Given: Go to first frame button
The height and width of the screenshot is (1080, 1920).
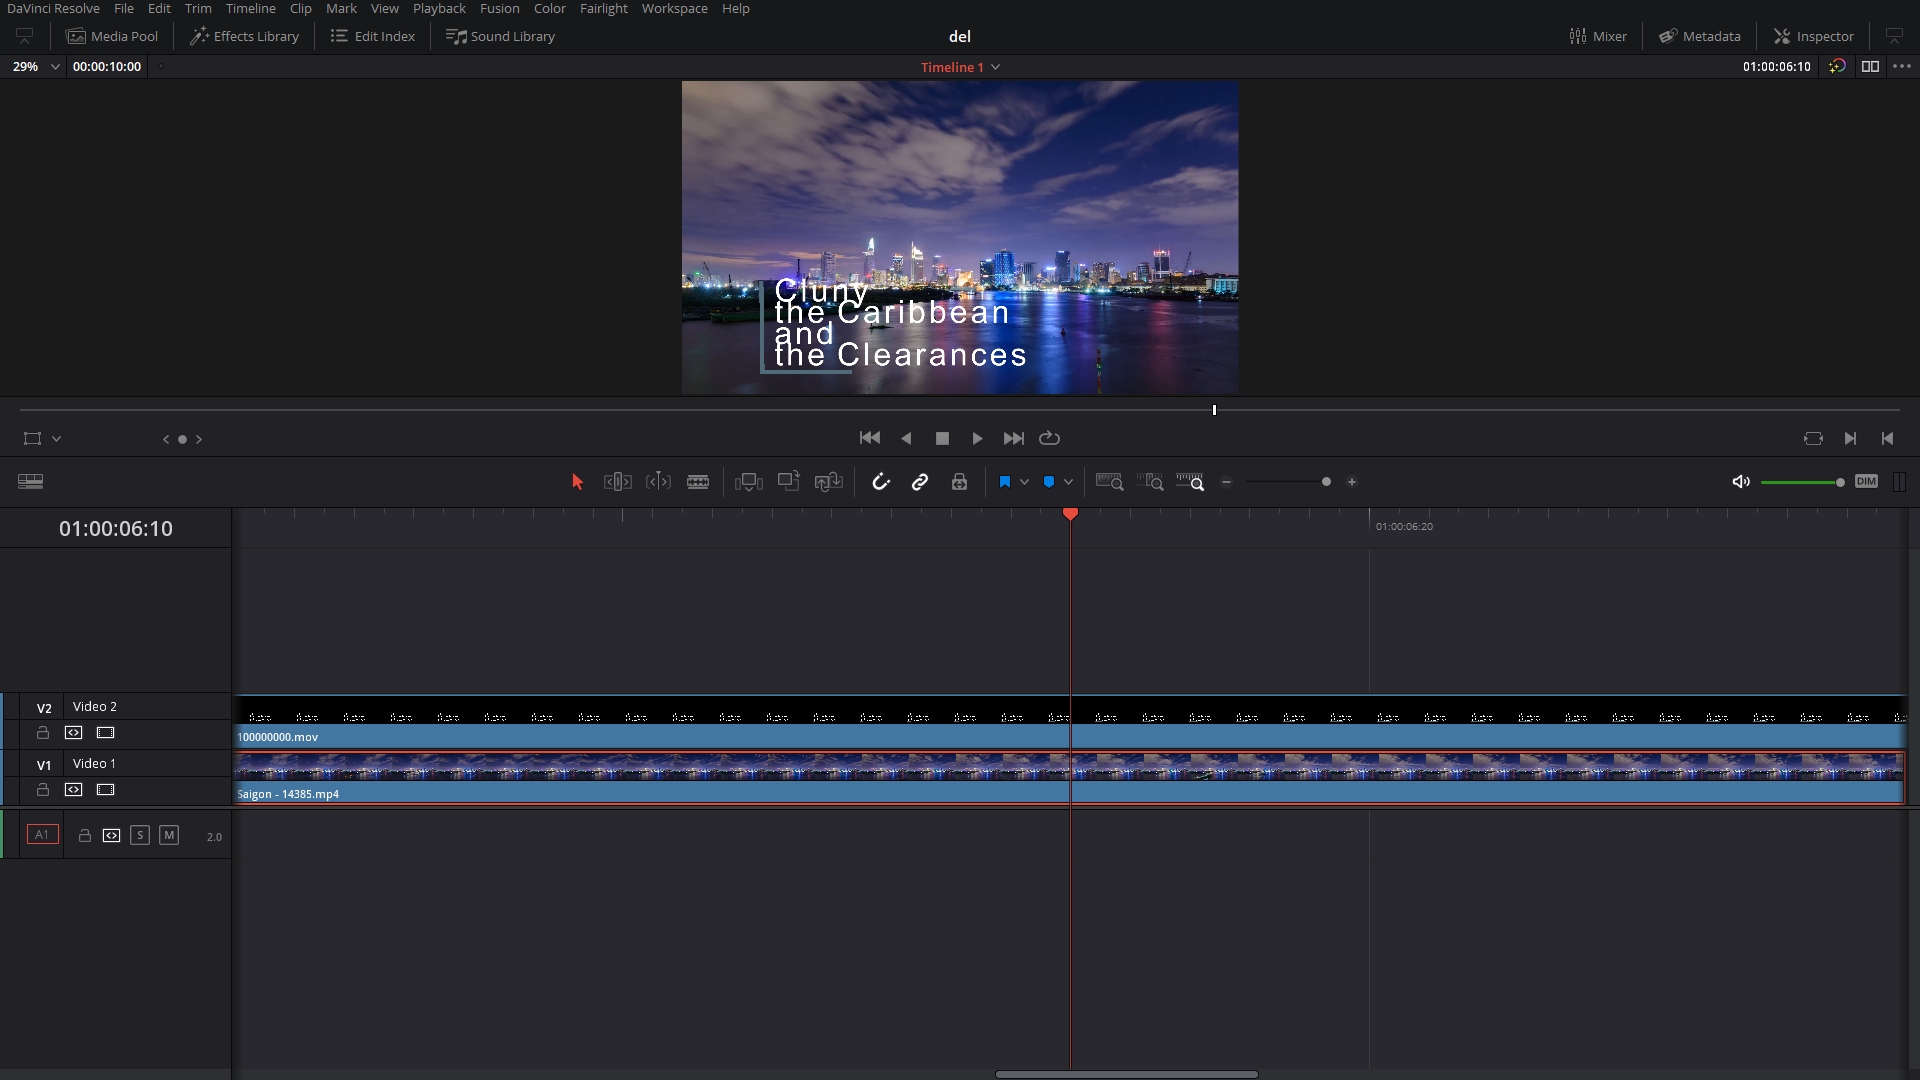Looking at the screenshot, I should click(870, 438).
